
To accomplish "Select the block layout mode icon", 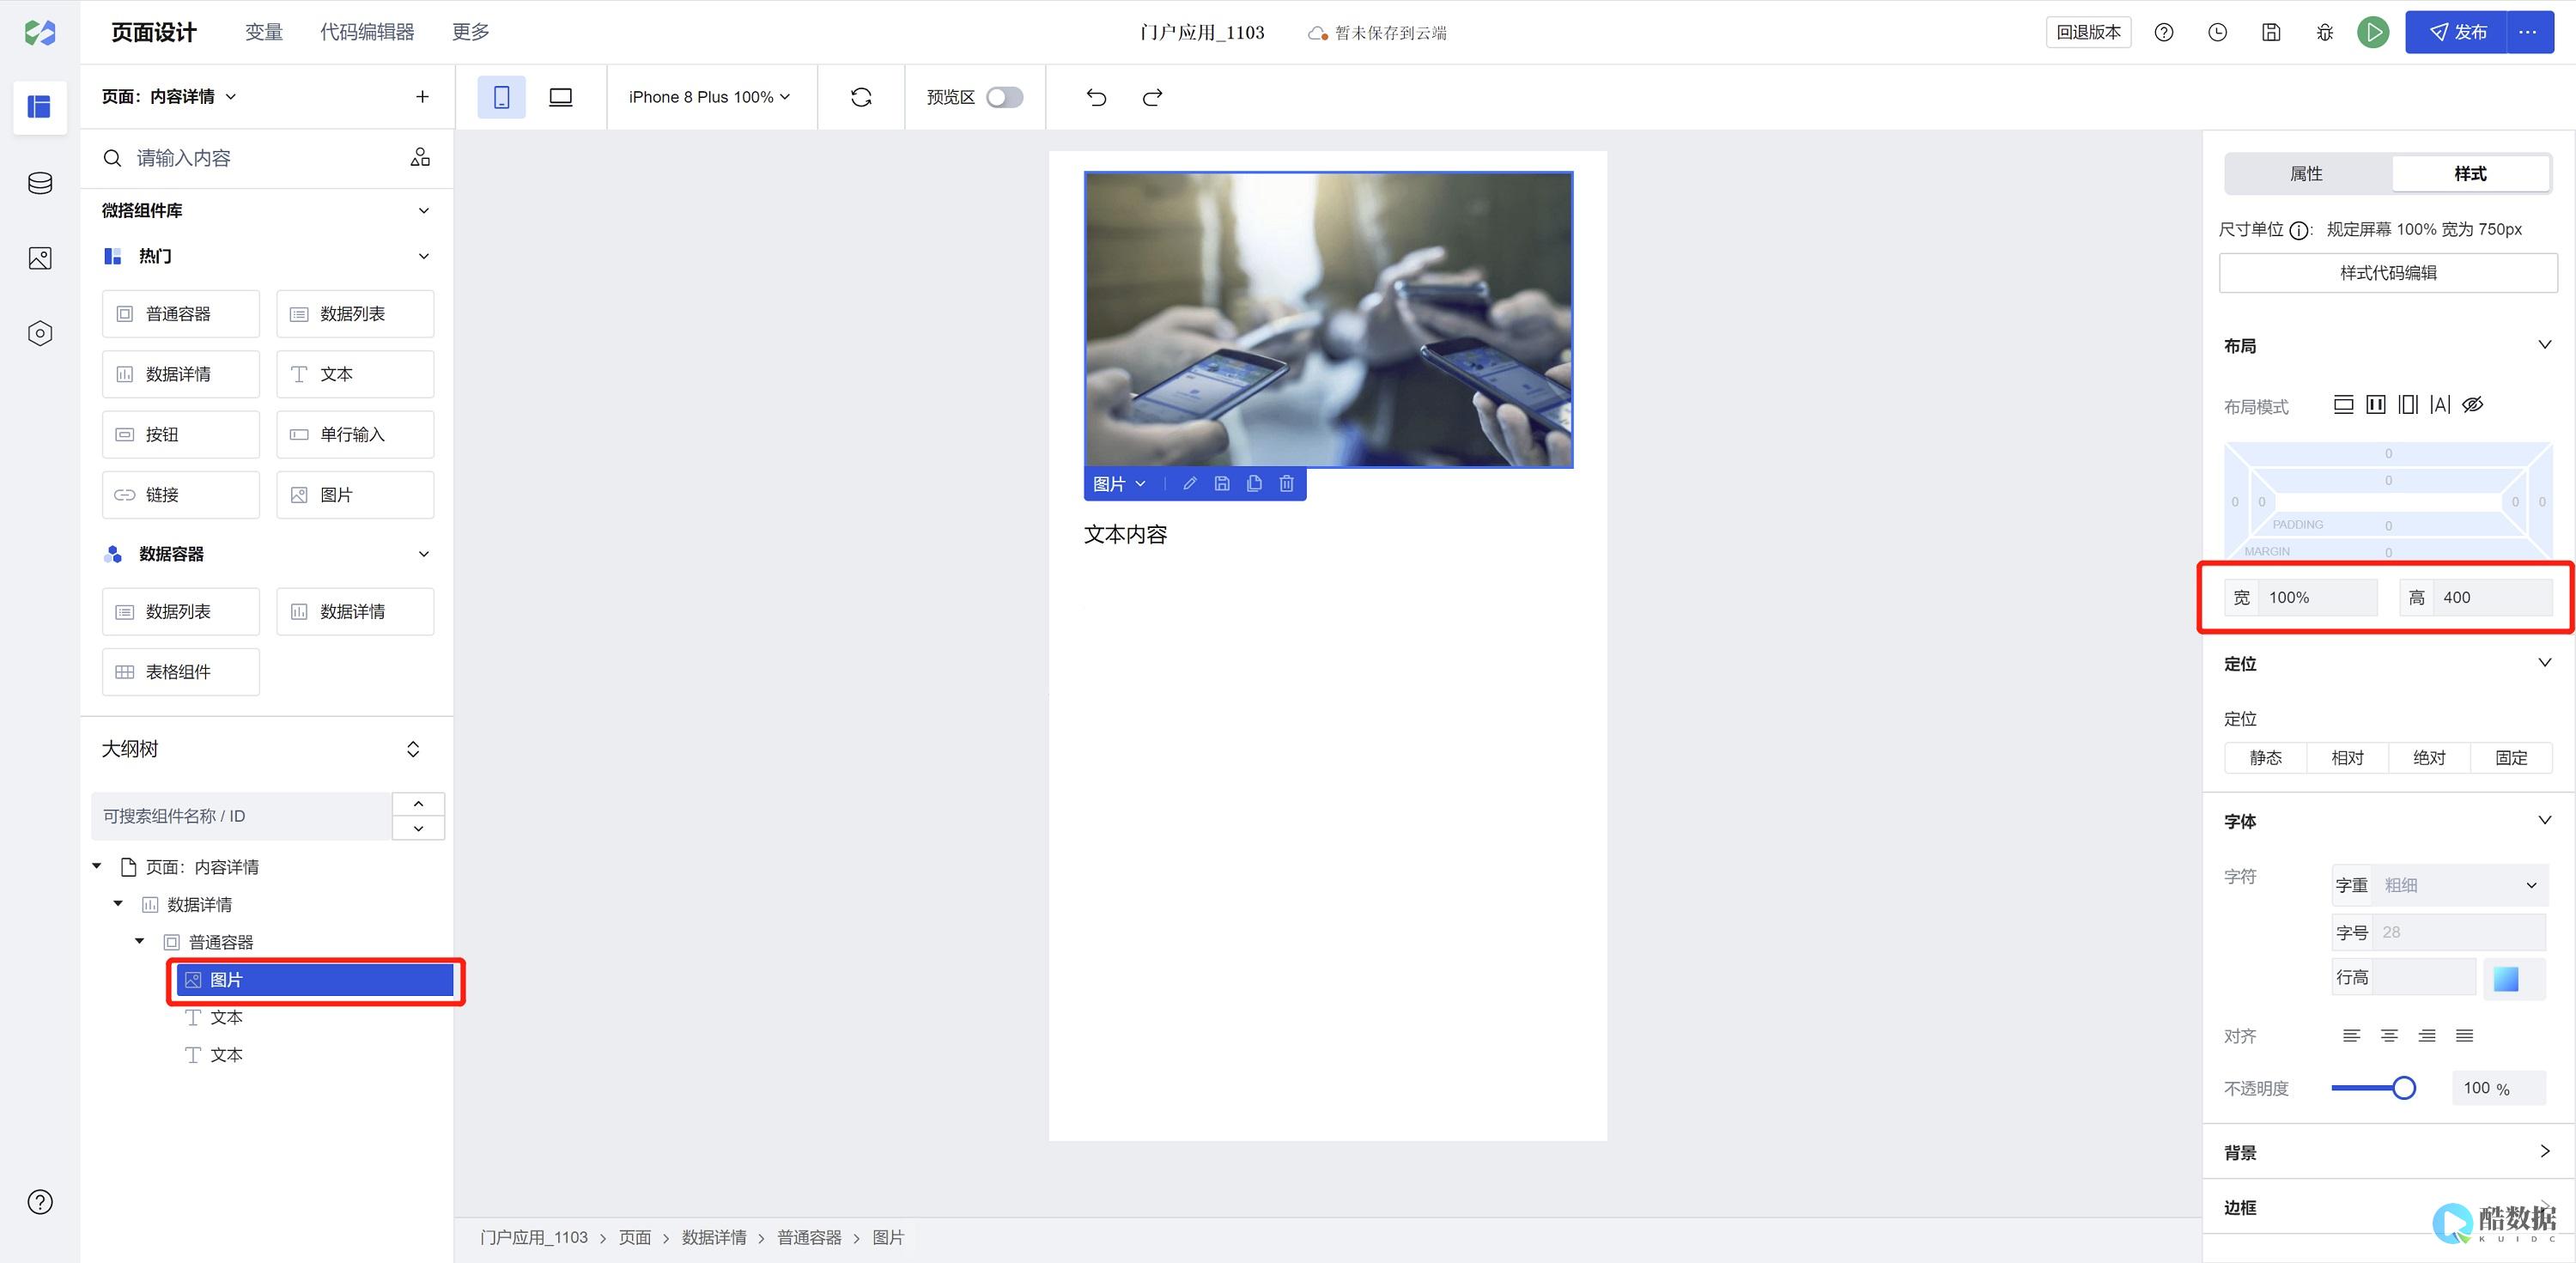I will [2343, 404].
